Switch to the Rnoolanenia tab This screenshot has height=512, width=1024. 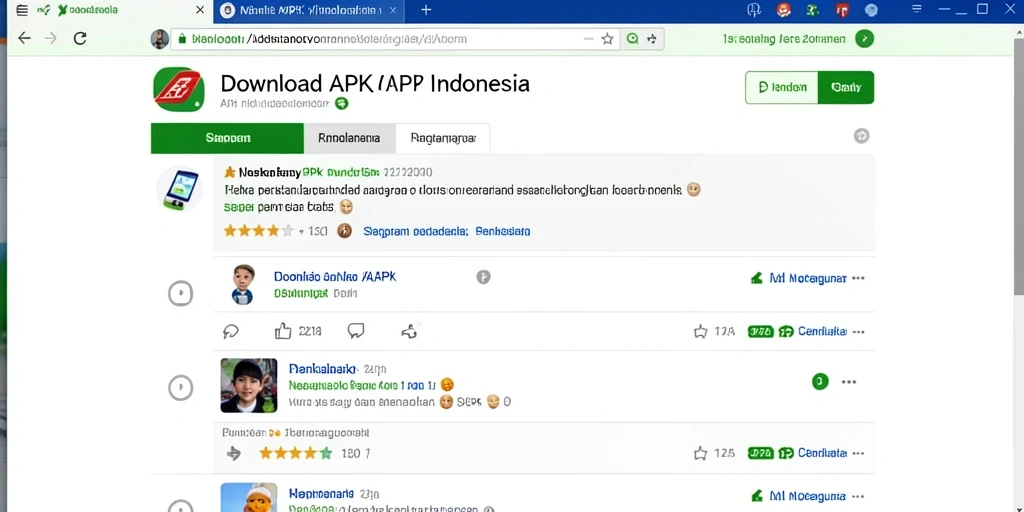click(x=349, y=138)
